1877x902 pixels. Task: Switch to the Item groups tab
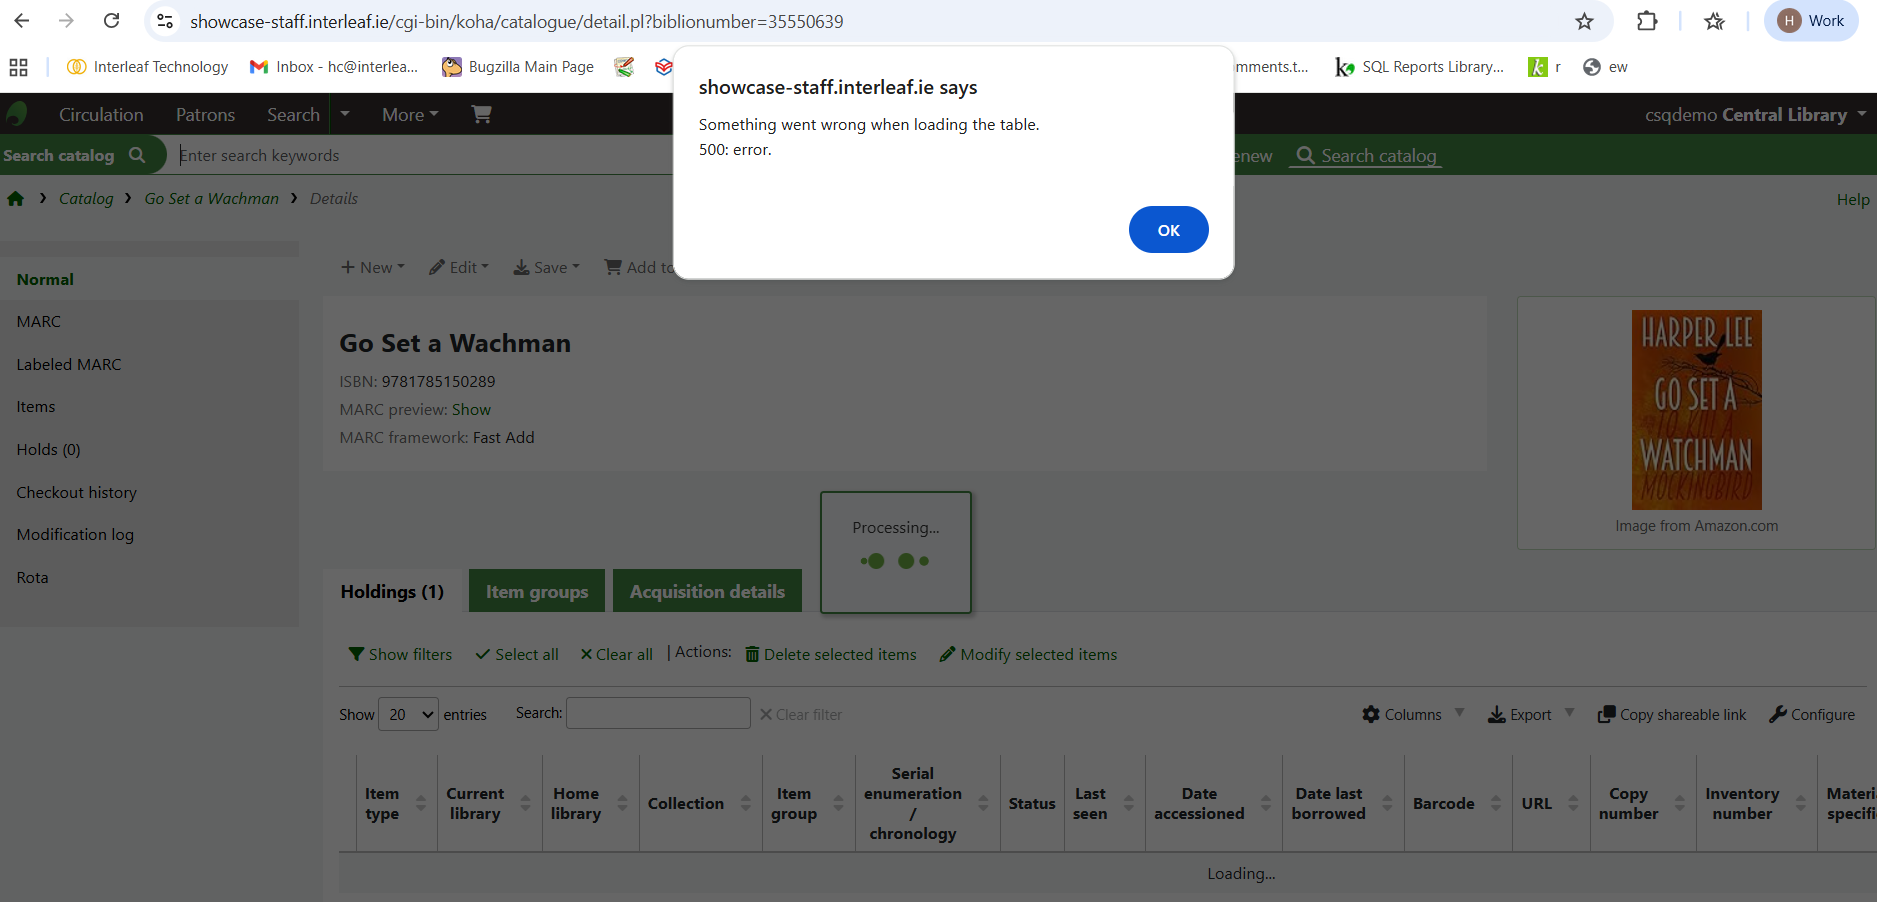(537, 591)
